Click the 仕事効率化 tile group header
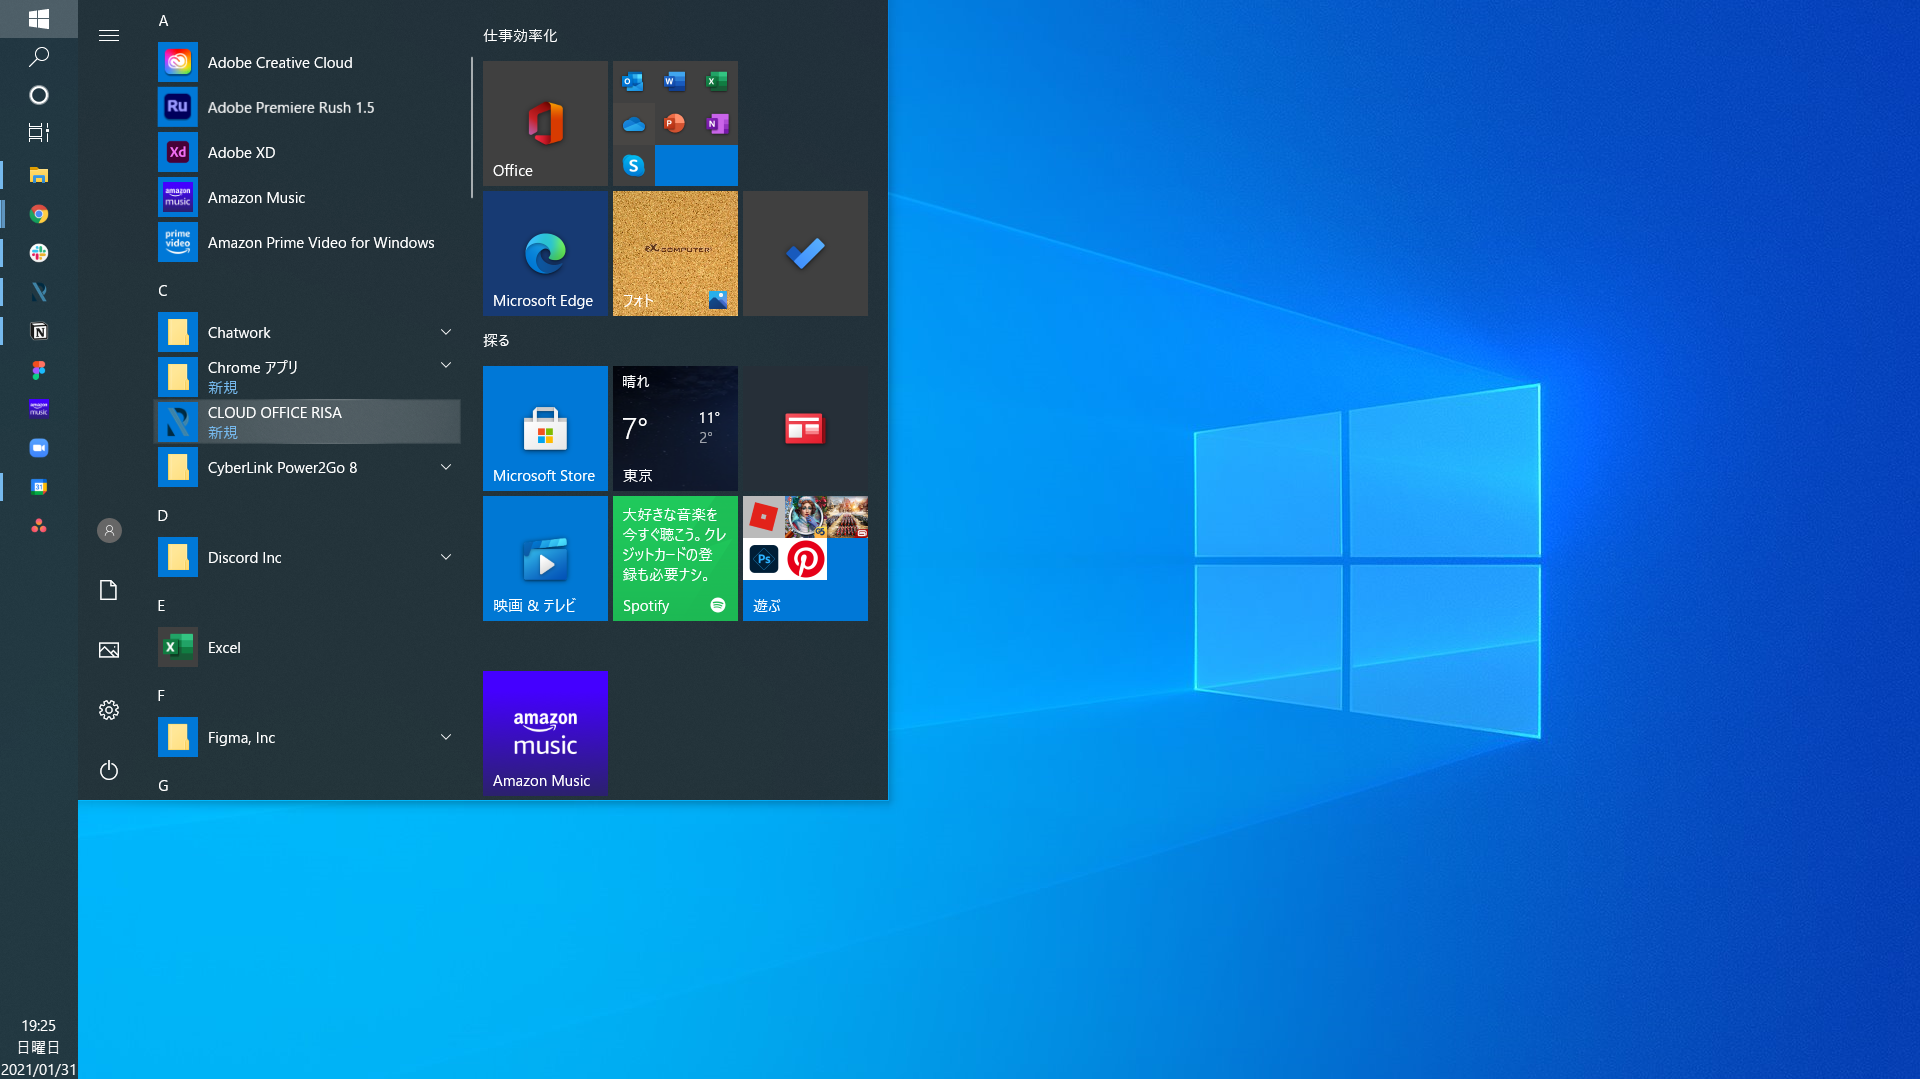 tap(520, 36)
